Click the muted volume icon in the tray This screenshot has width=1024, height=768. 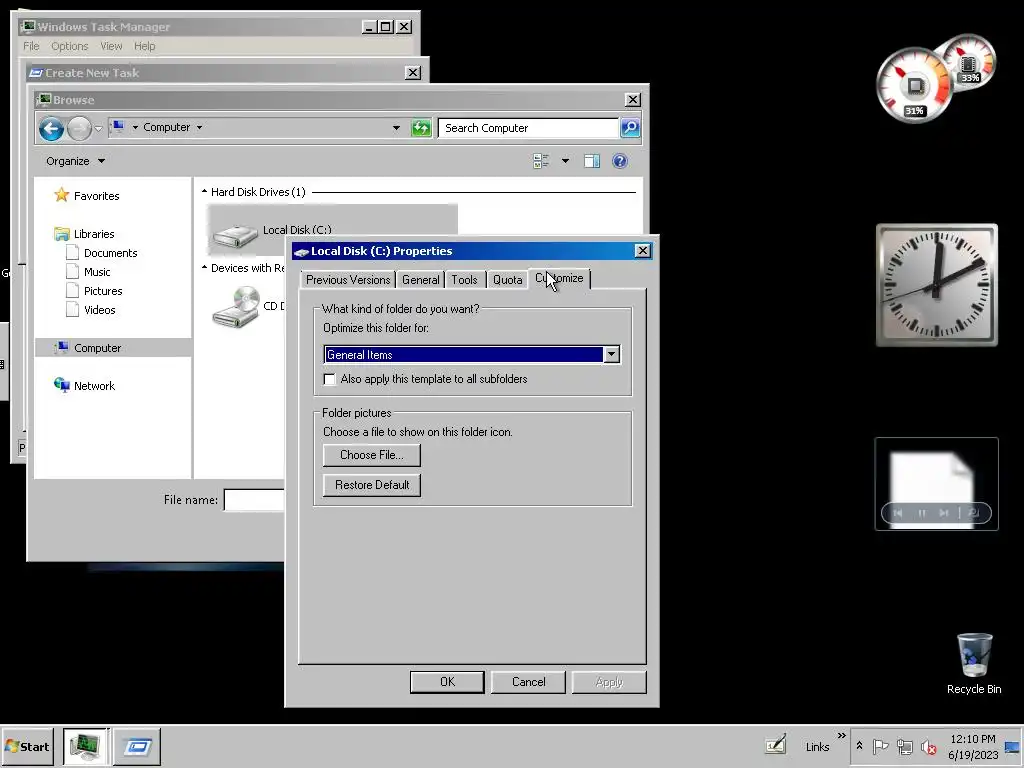pos(928,746)
